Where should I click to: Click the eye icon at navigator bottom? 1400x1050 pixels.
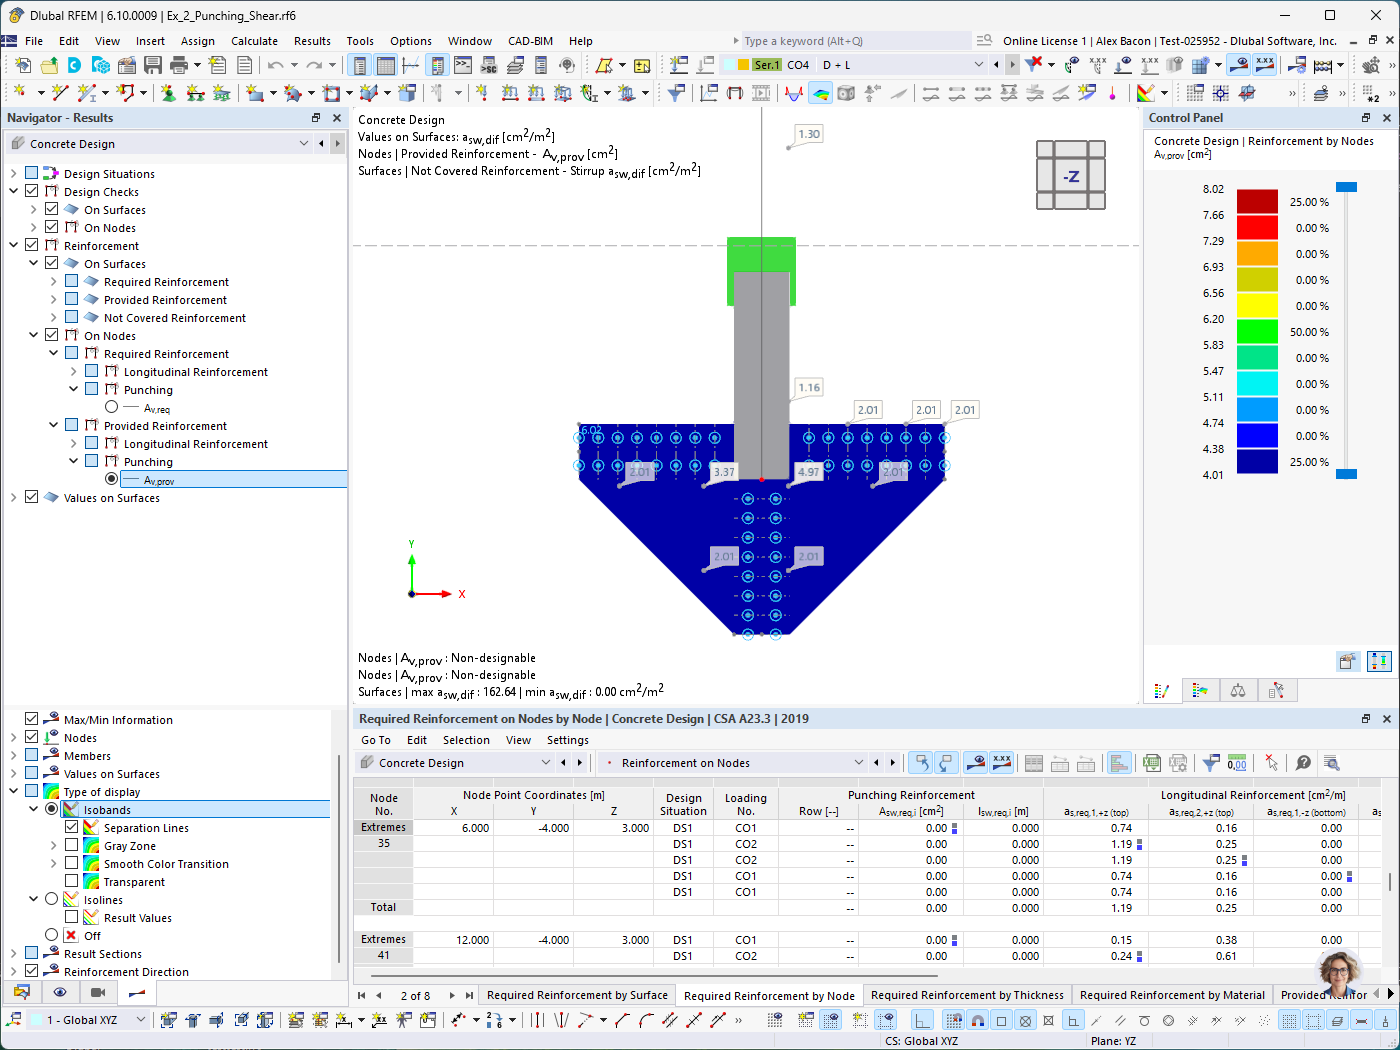tap(60, 992)
